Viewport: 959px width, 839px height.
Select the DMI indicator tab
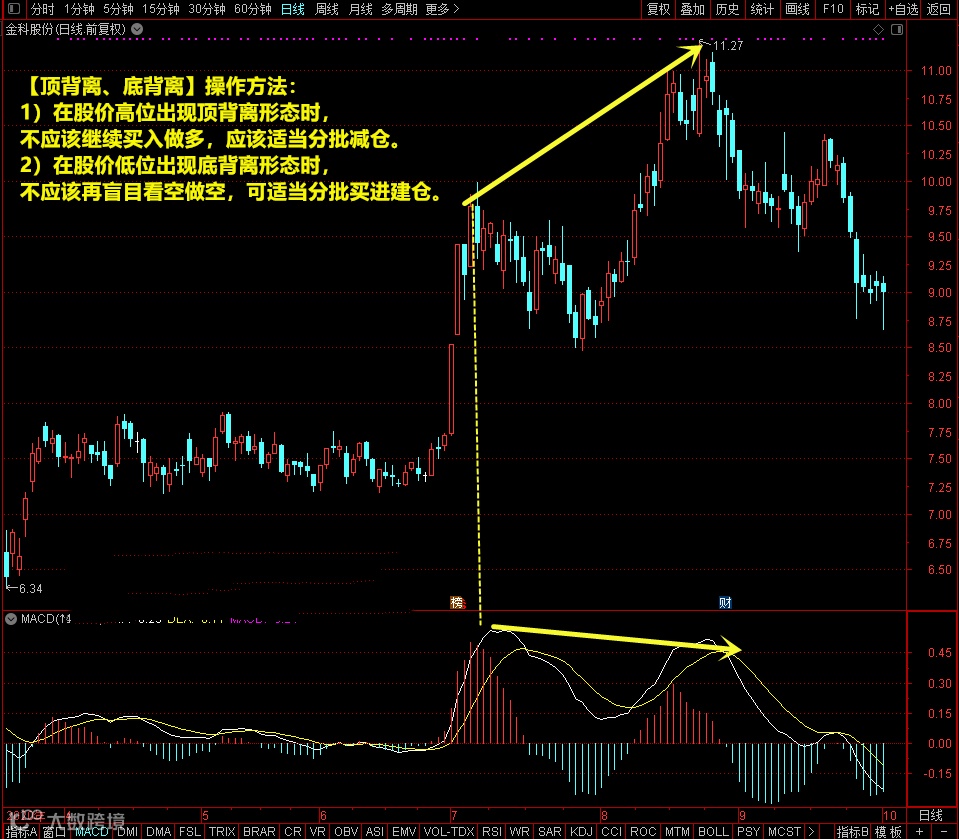tap(127, 832)
